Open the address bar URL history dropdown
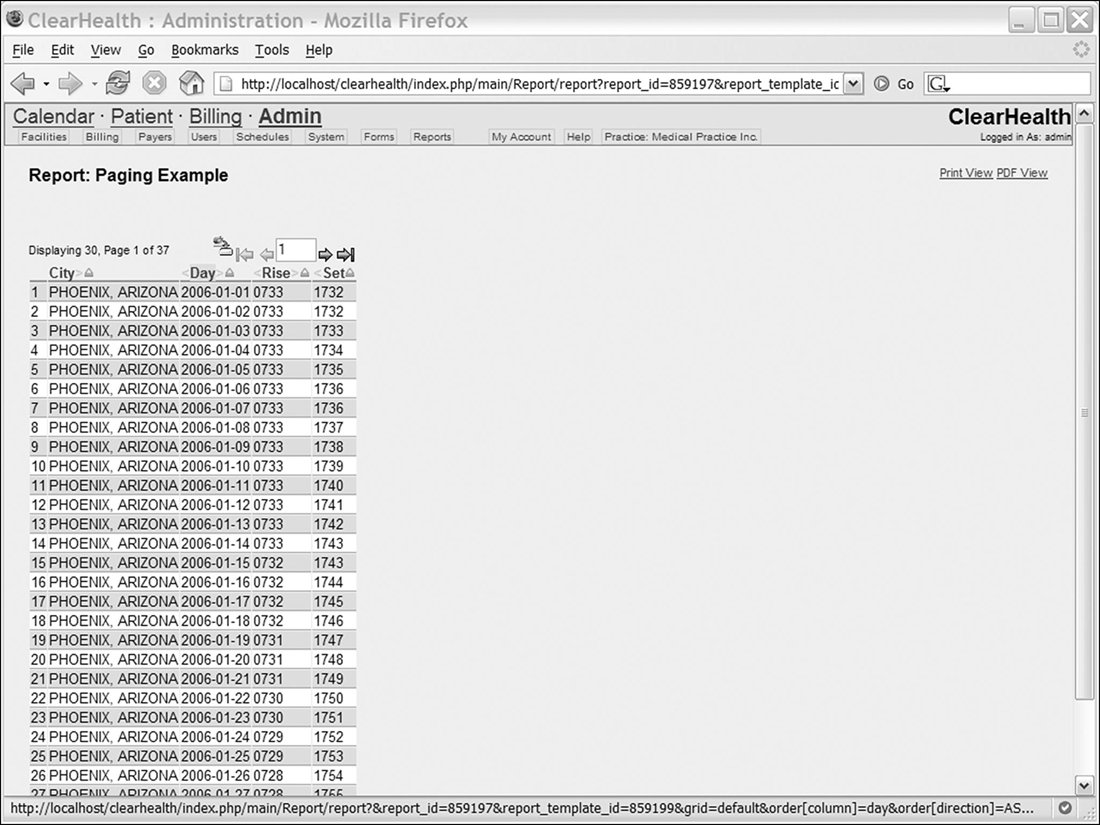1100x825 pixels. [x=852, y=84]
